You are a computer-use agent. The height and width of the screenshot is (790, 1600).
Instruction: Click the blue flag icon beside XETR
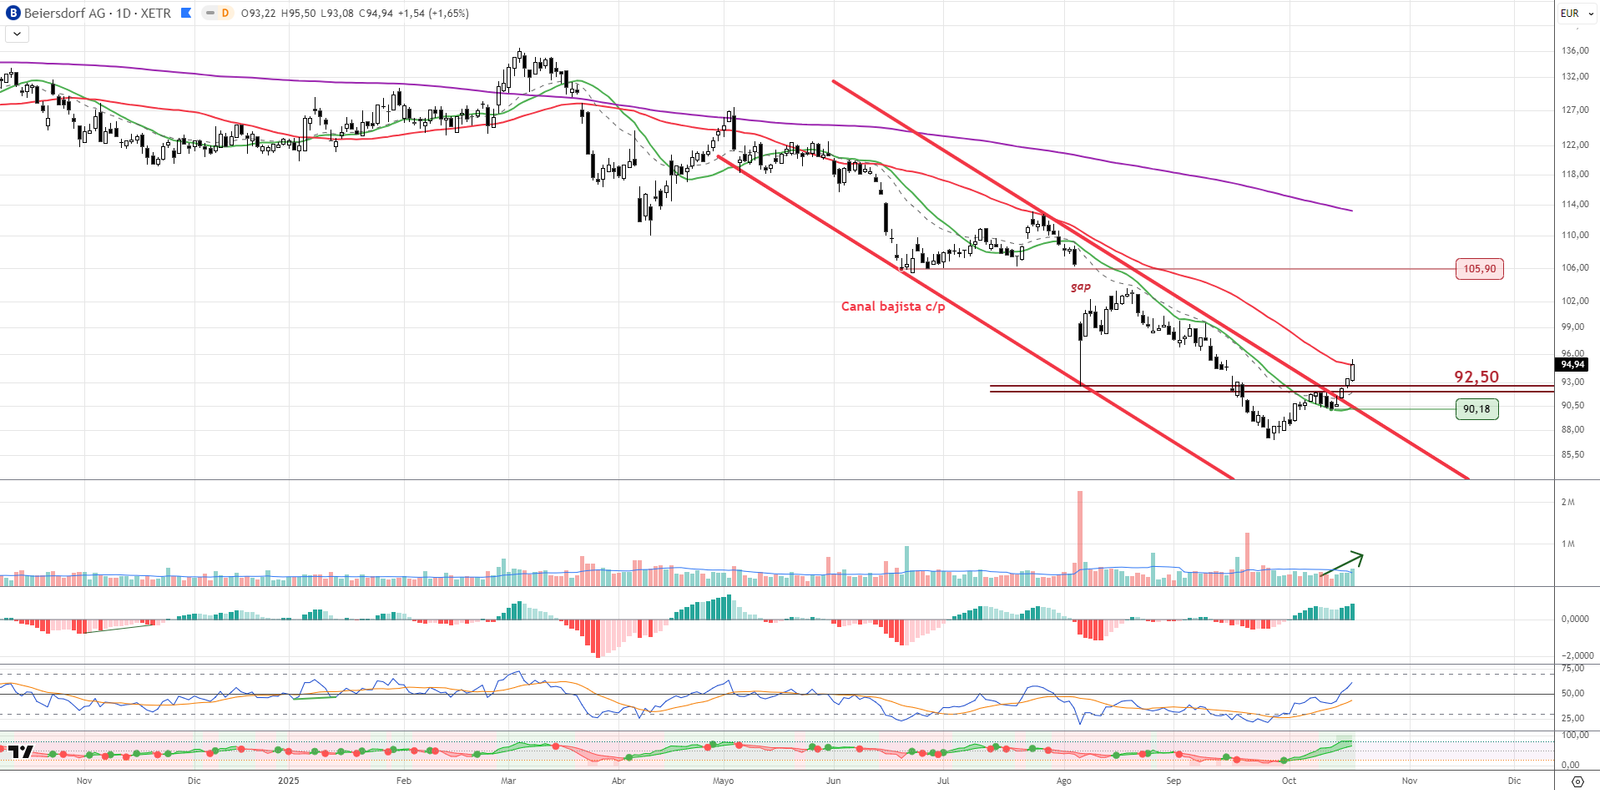[x=186, y=13]
